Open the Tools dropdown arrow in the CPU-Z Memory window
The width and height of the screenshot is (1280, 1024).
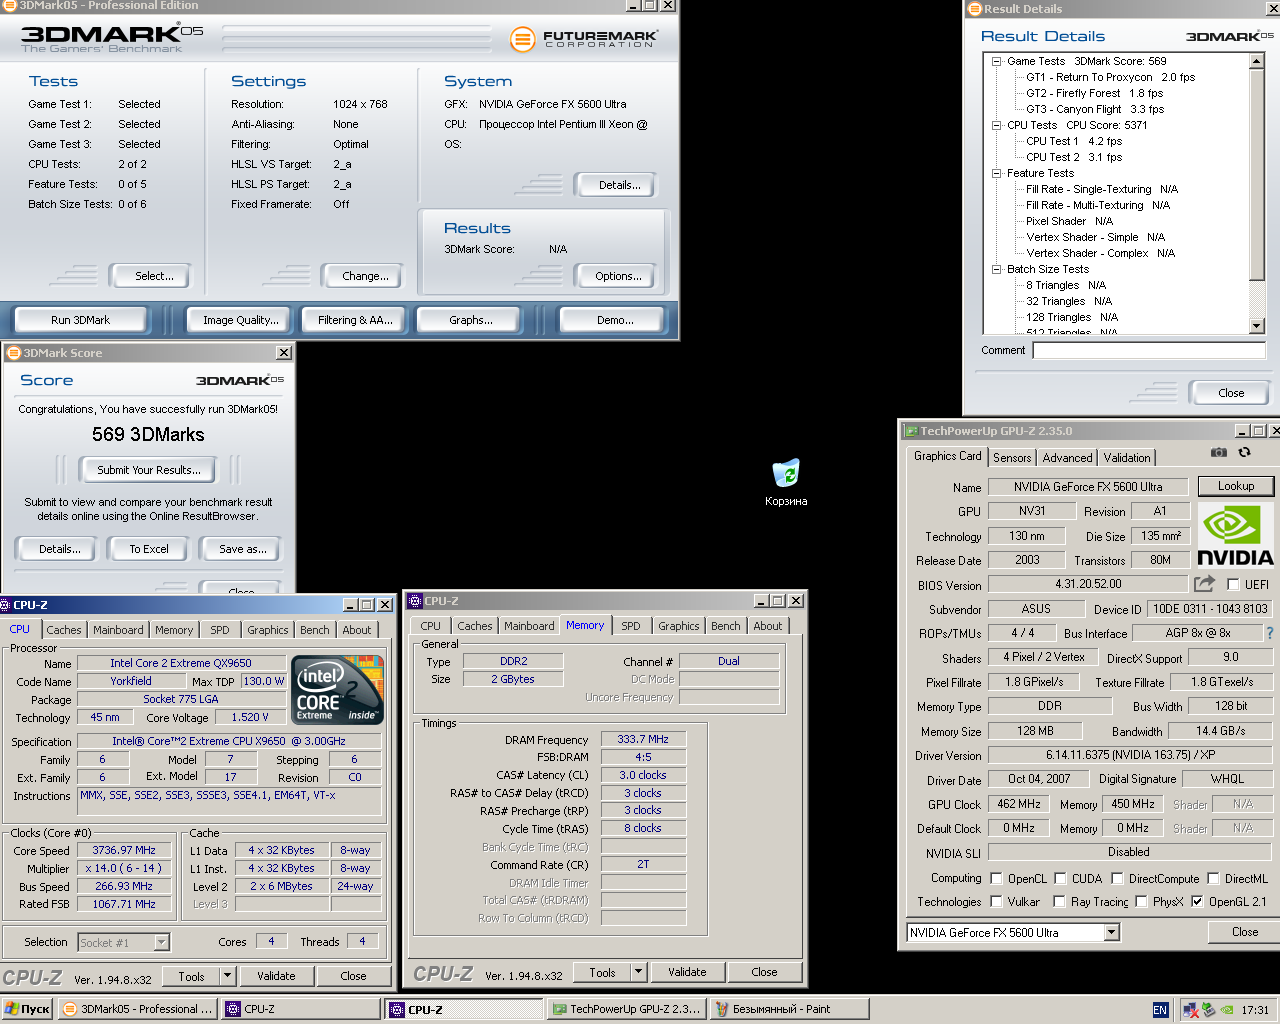click(x=638, y=972)
